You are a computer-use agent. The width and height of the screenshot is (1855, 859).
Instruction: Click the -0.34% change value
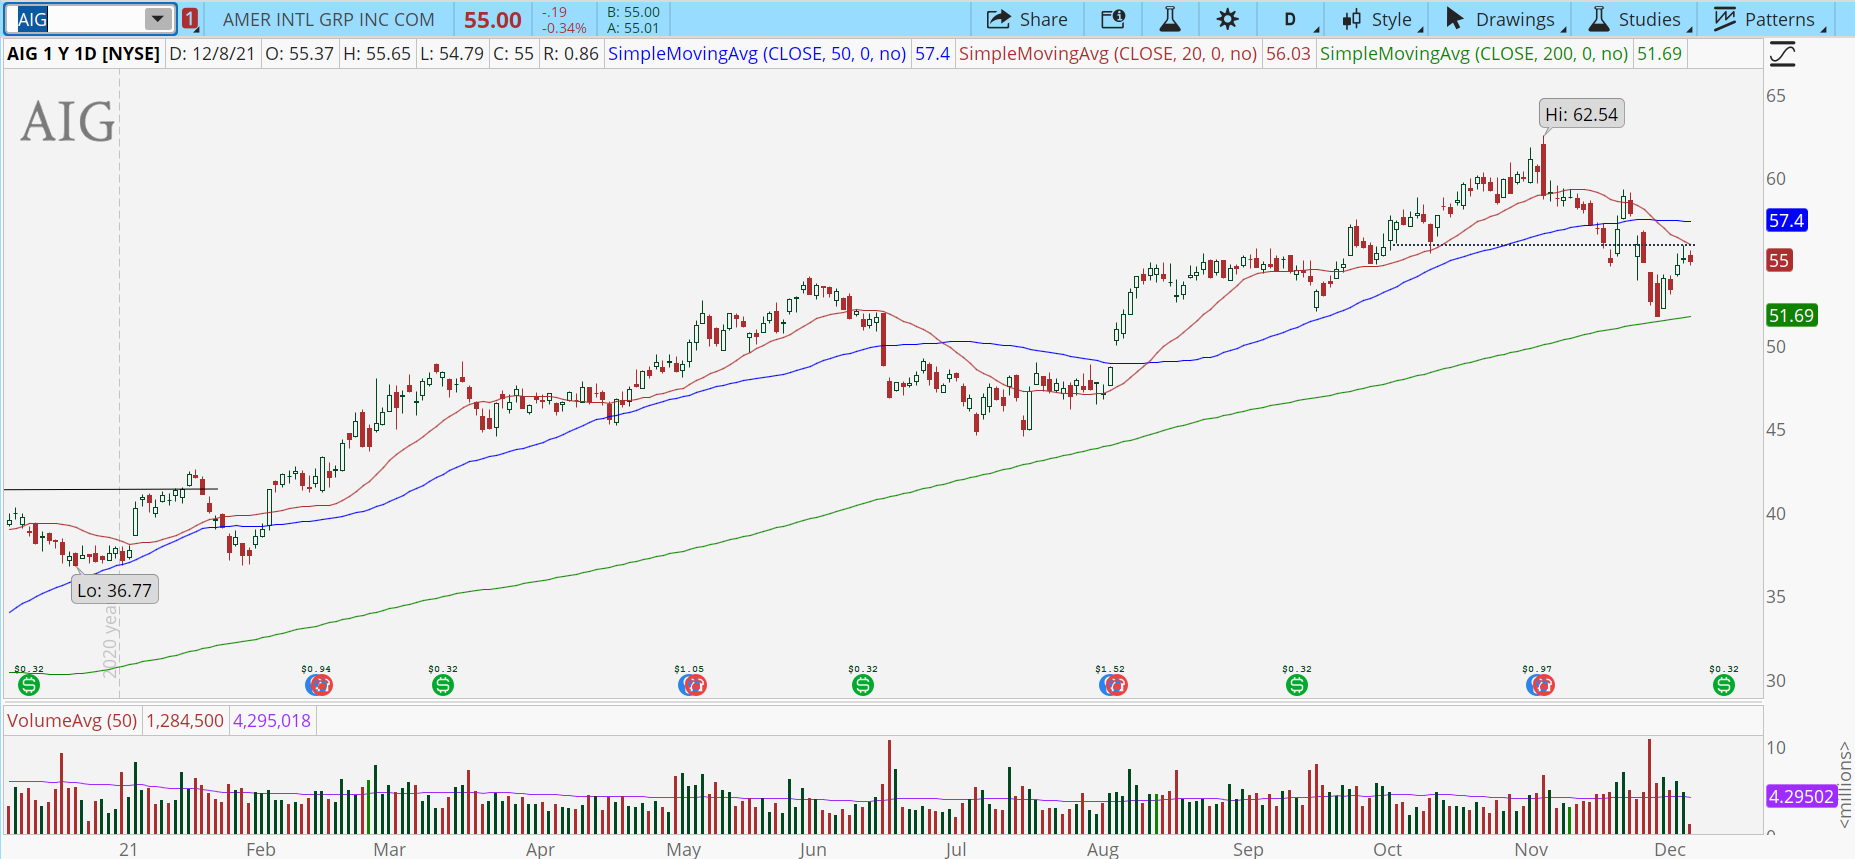coord(565,28)
